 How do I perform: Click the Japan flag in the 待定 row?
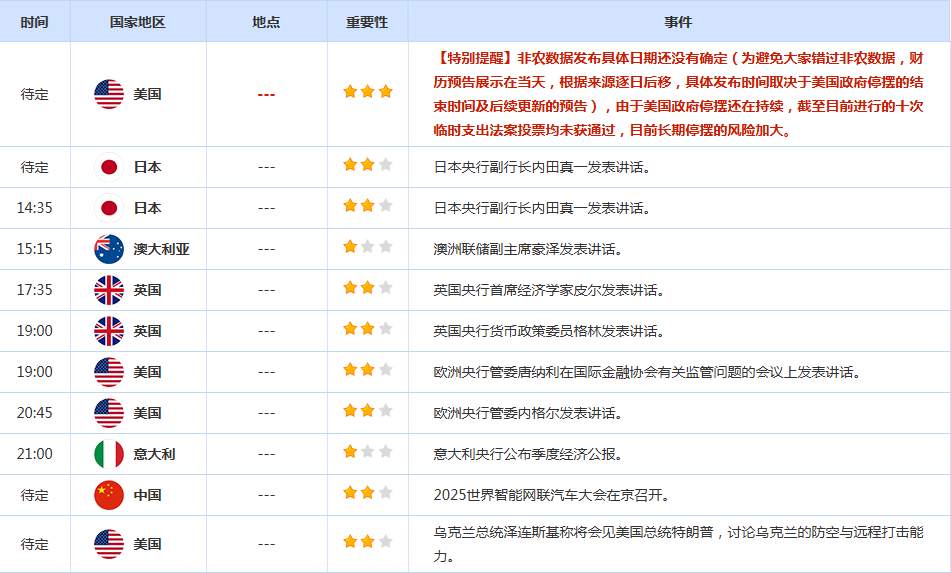pyautogui.click(x=109, y=167)
